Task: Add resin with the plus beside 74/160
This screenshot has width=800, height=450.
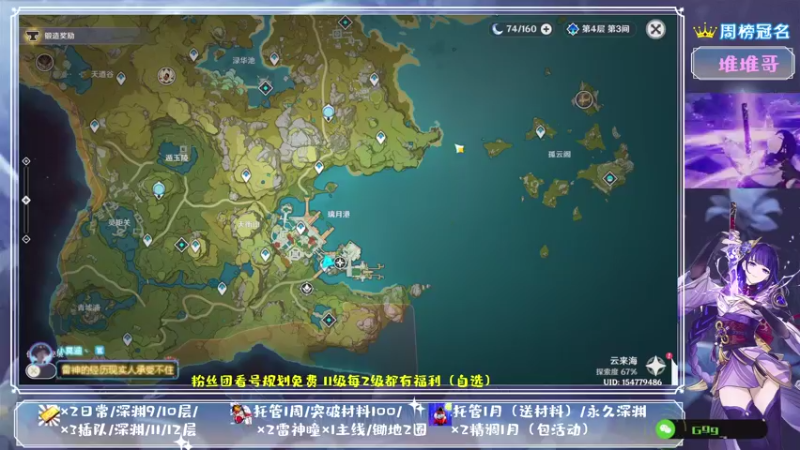Action: pos(546,29)
